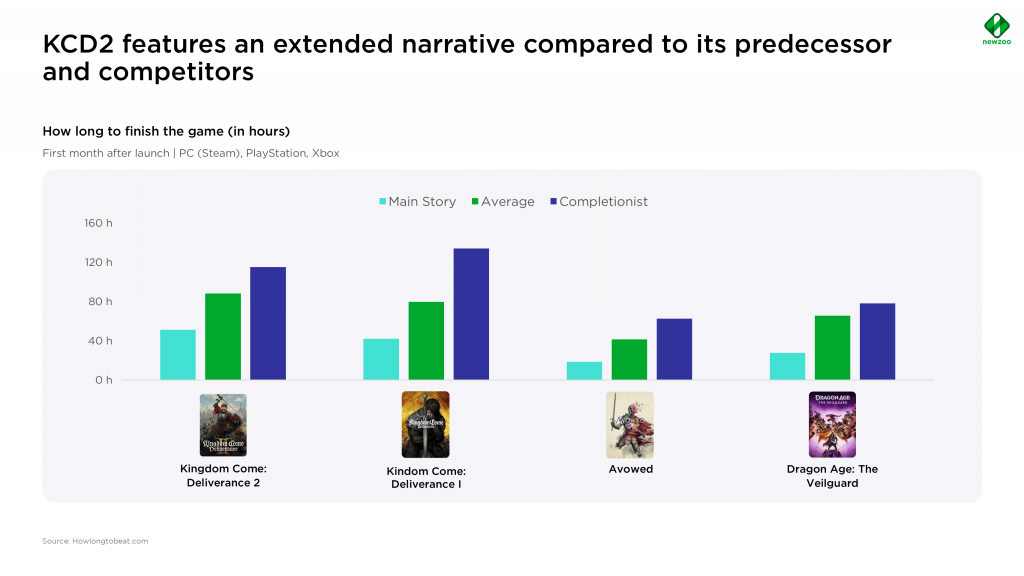Click the Average green legend swatch
The width and height of the screenshot is (1024, 576).
(475, 202)
